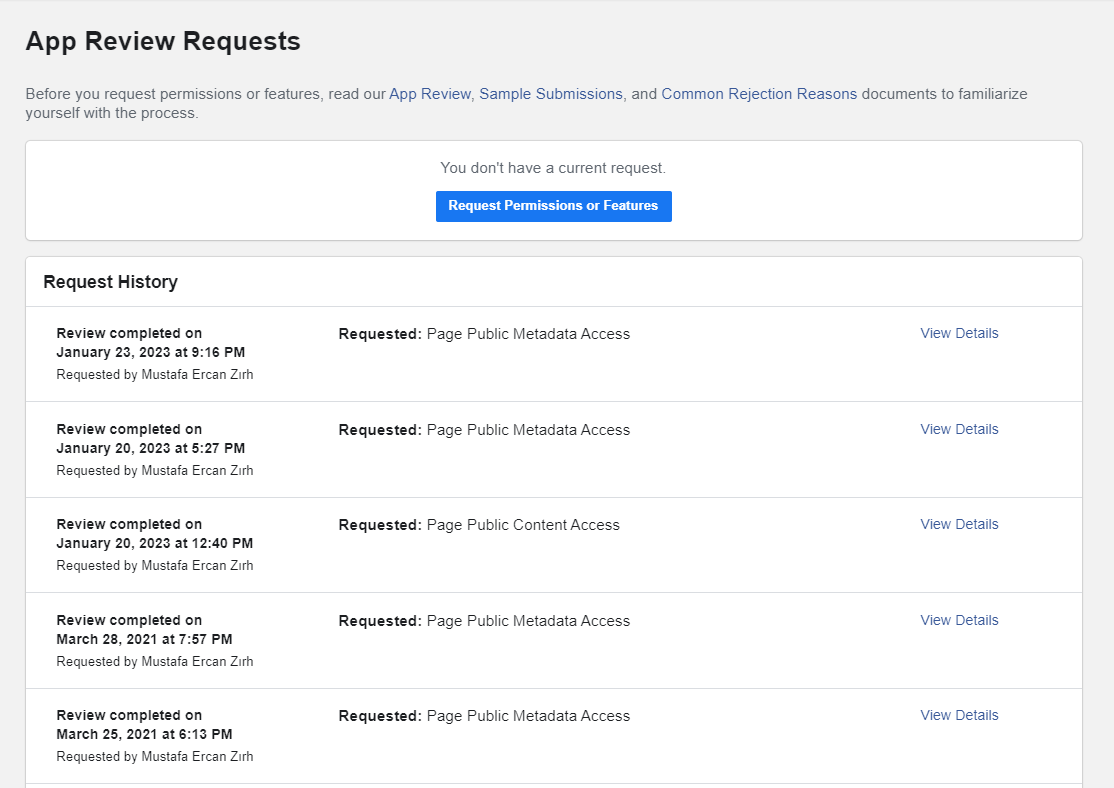View Details of the January 23, 2023 request
Image resolution: width=1114 pixels, height=788 pixels.
tap(958, 333)
